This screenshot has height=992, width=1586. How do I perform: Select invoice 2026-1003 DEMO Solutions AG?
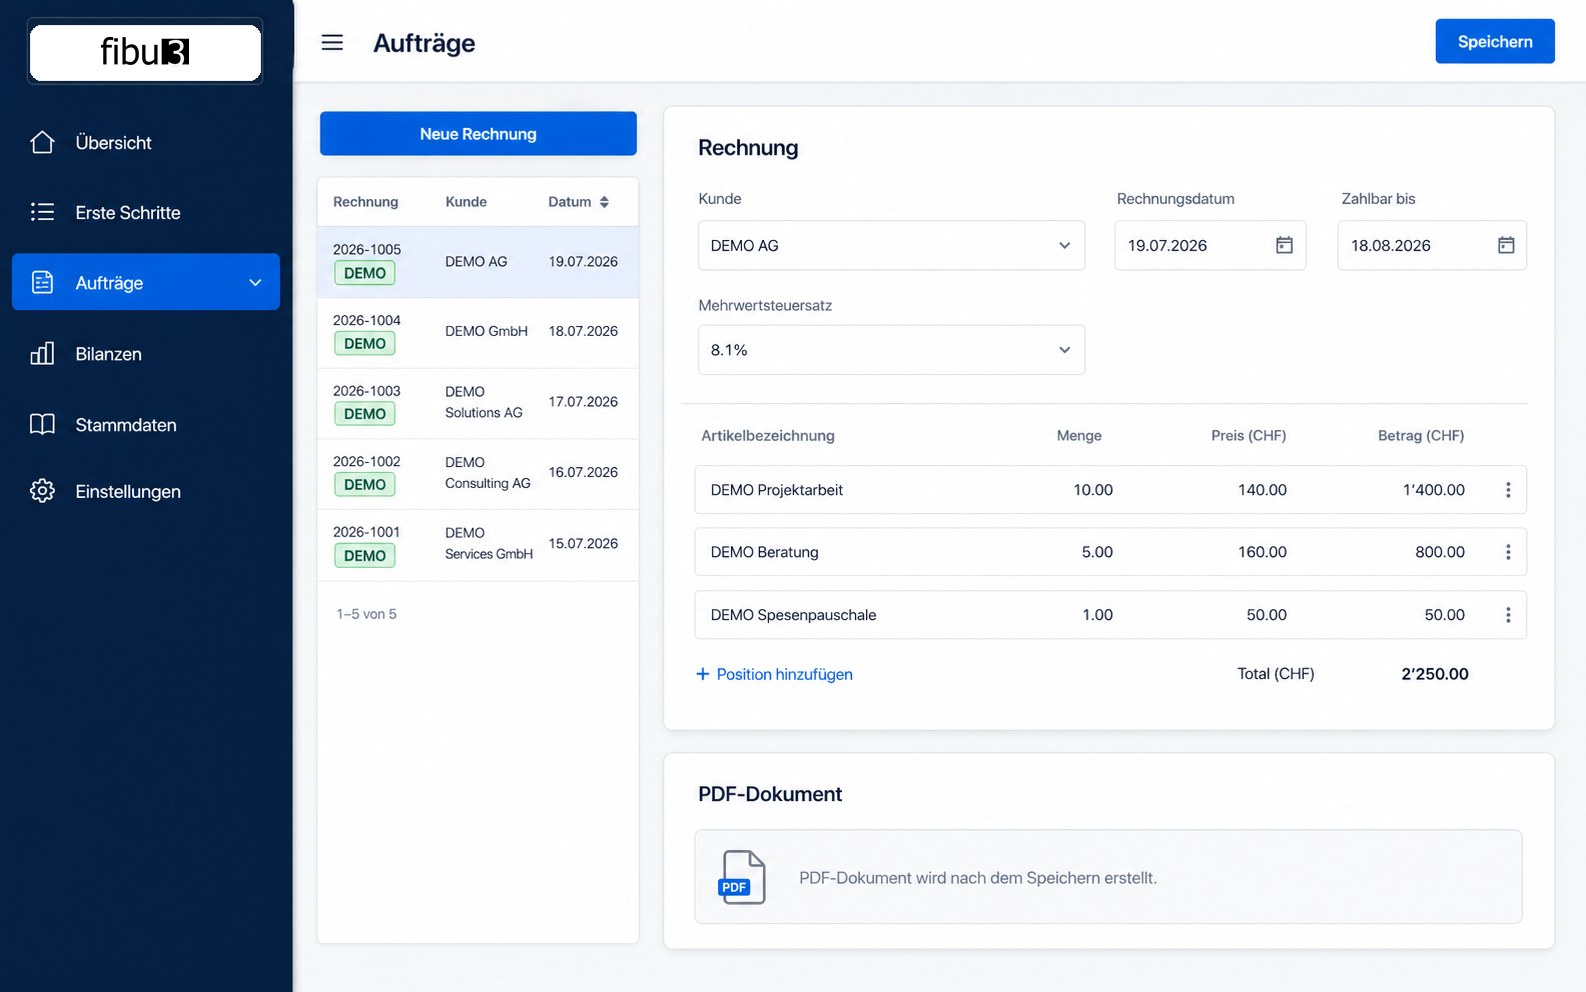tap(478, 403)
